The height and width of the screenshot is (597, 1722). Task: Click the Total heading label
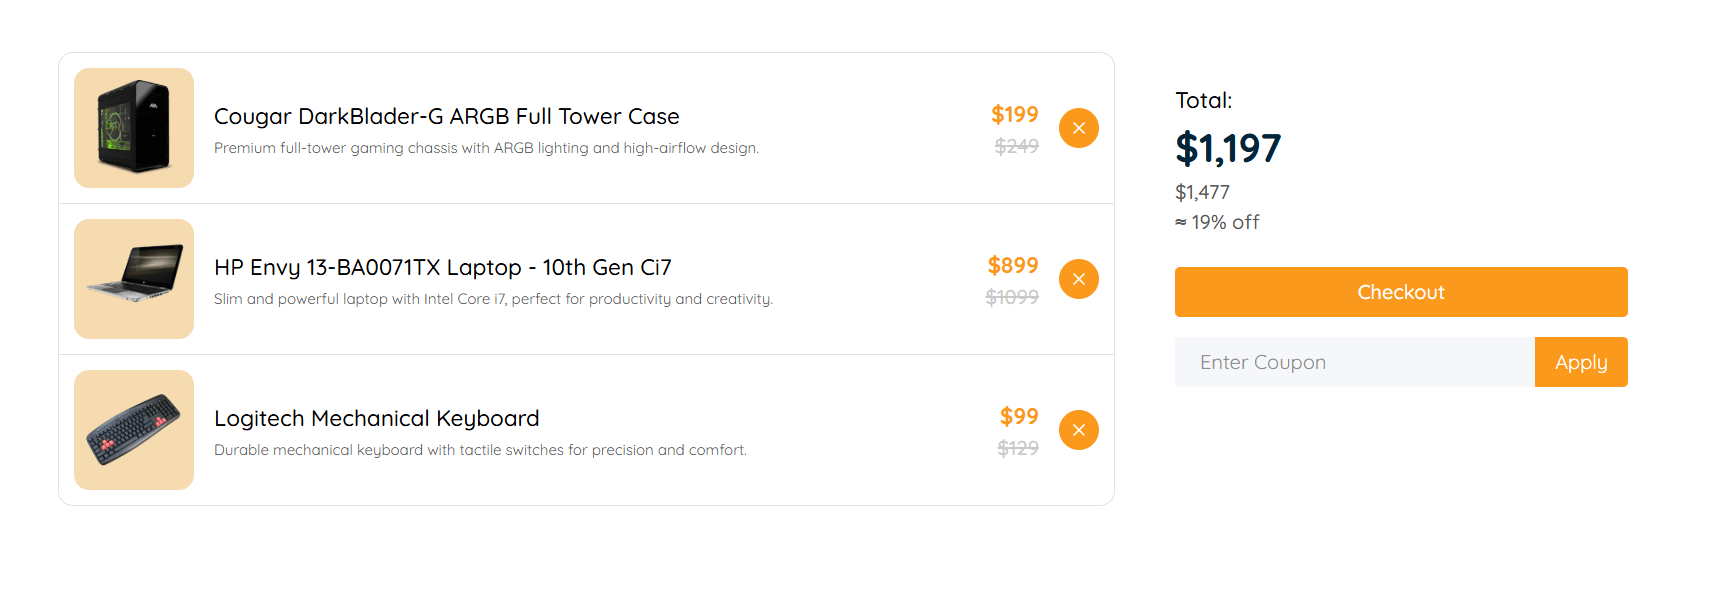[x=1203, y=100]
